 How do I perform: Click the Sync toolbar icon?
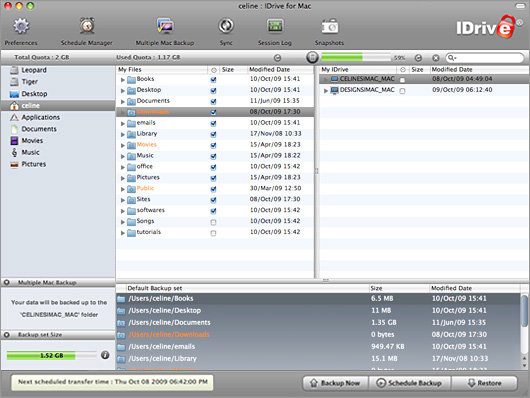(226, 26)
